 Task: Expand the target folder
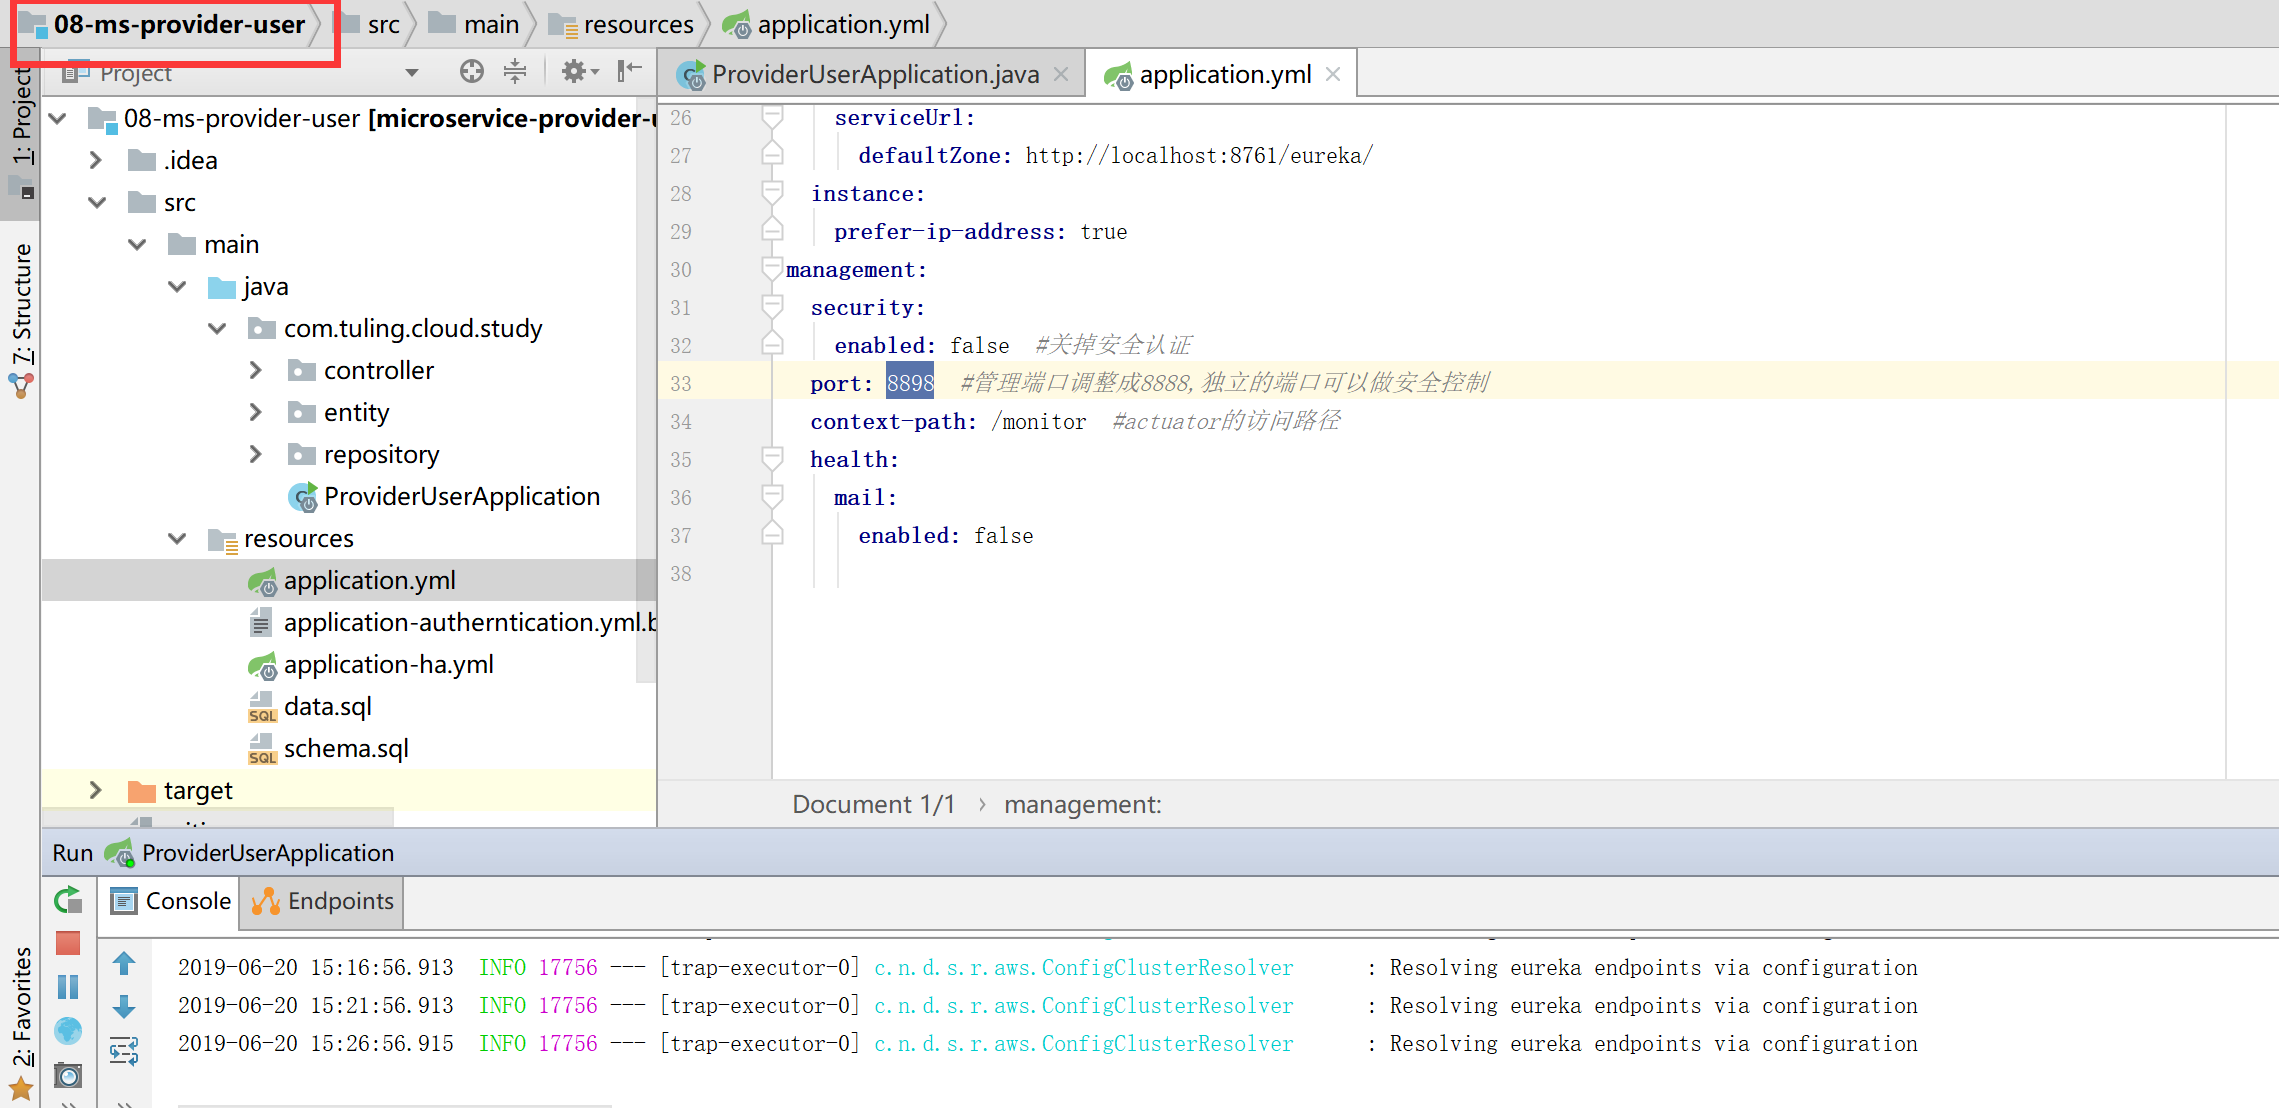[x=96, y=791]
